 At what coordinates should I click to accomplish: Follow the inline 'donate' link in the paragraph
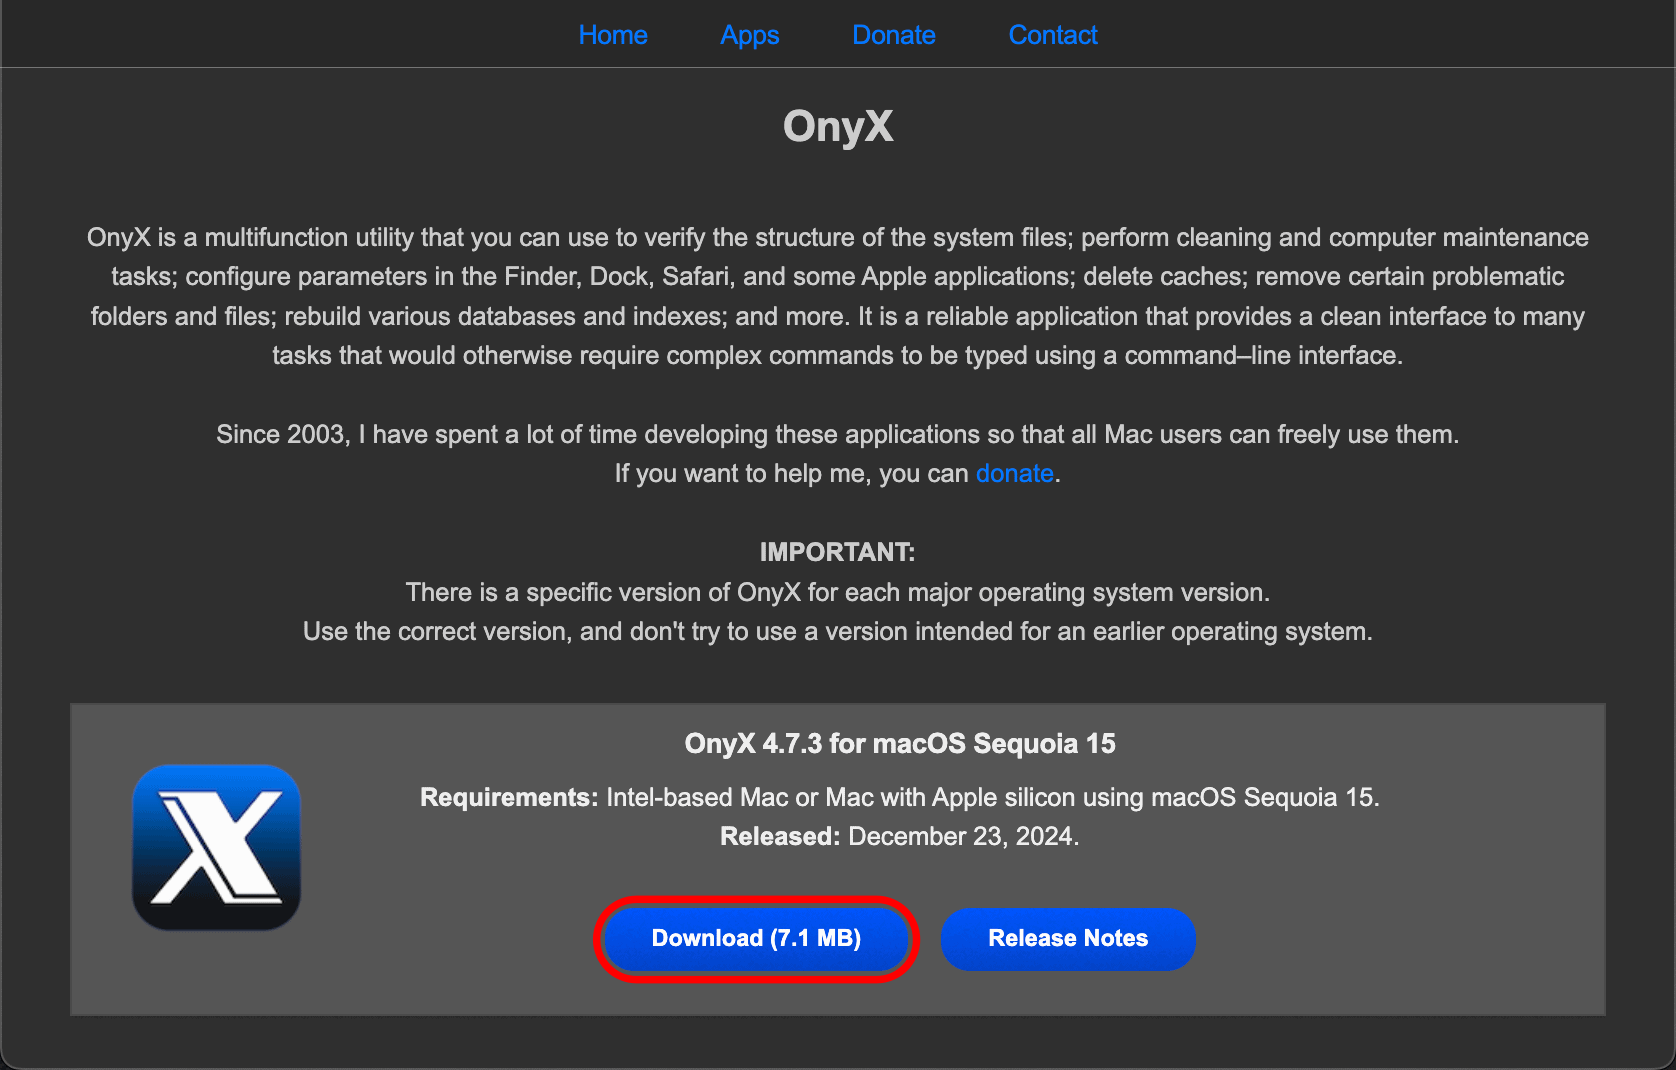tap(1014, 473)
